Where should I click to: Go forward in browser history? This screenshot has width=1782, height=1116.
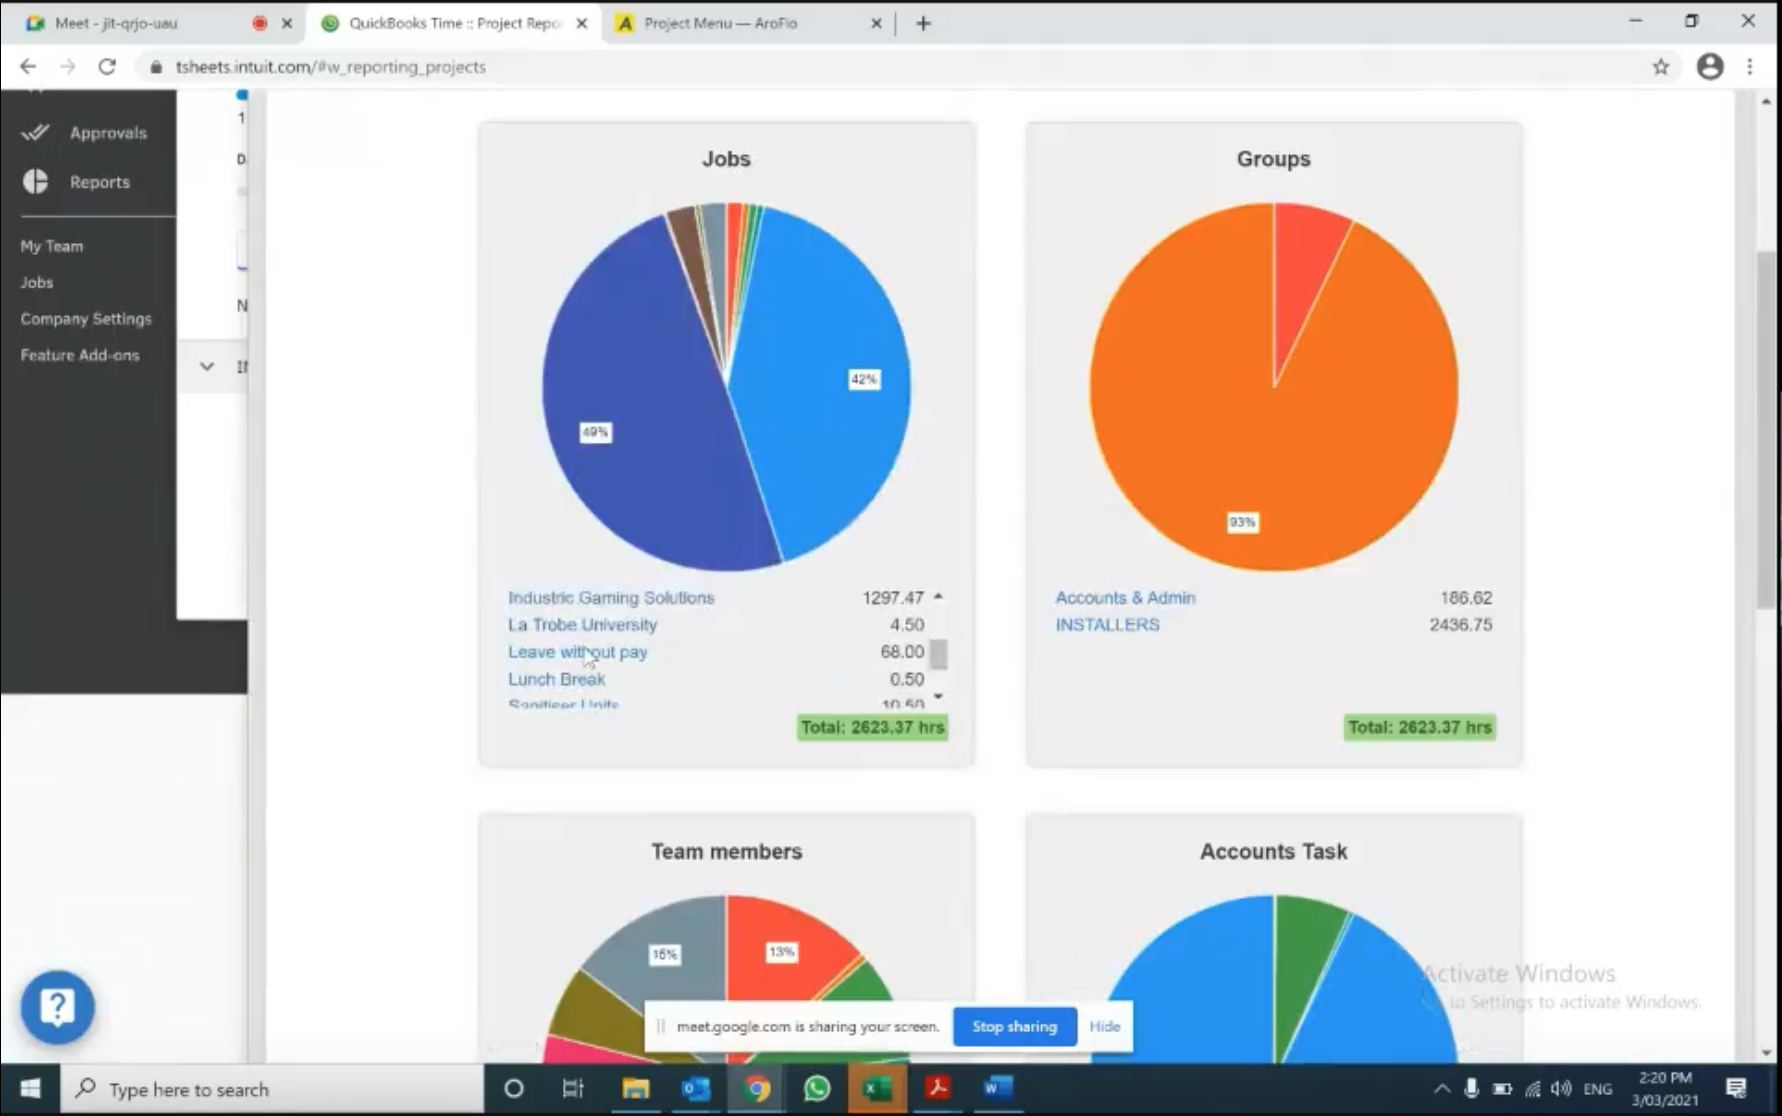67,67
